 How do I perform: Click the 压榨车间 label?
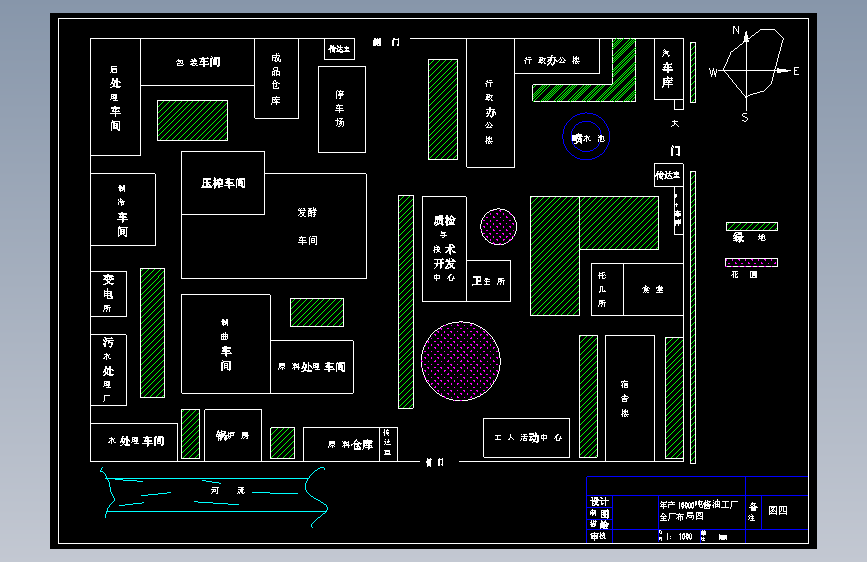pyautogui.click(x=223, y=183)
